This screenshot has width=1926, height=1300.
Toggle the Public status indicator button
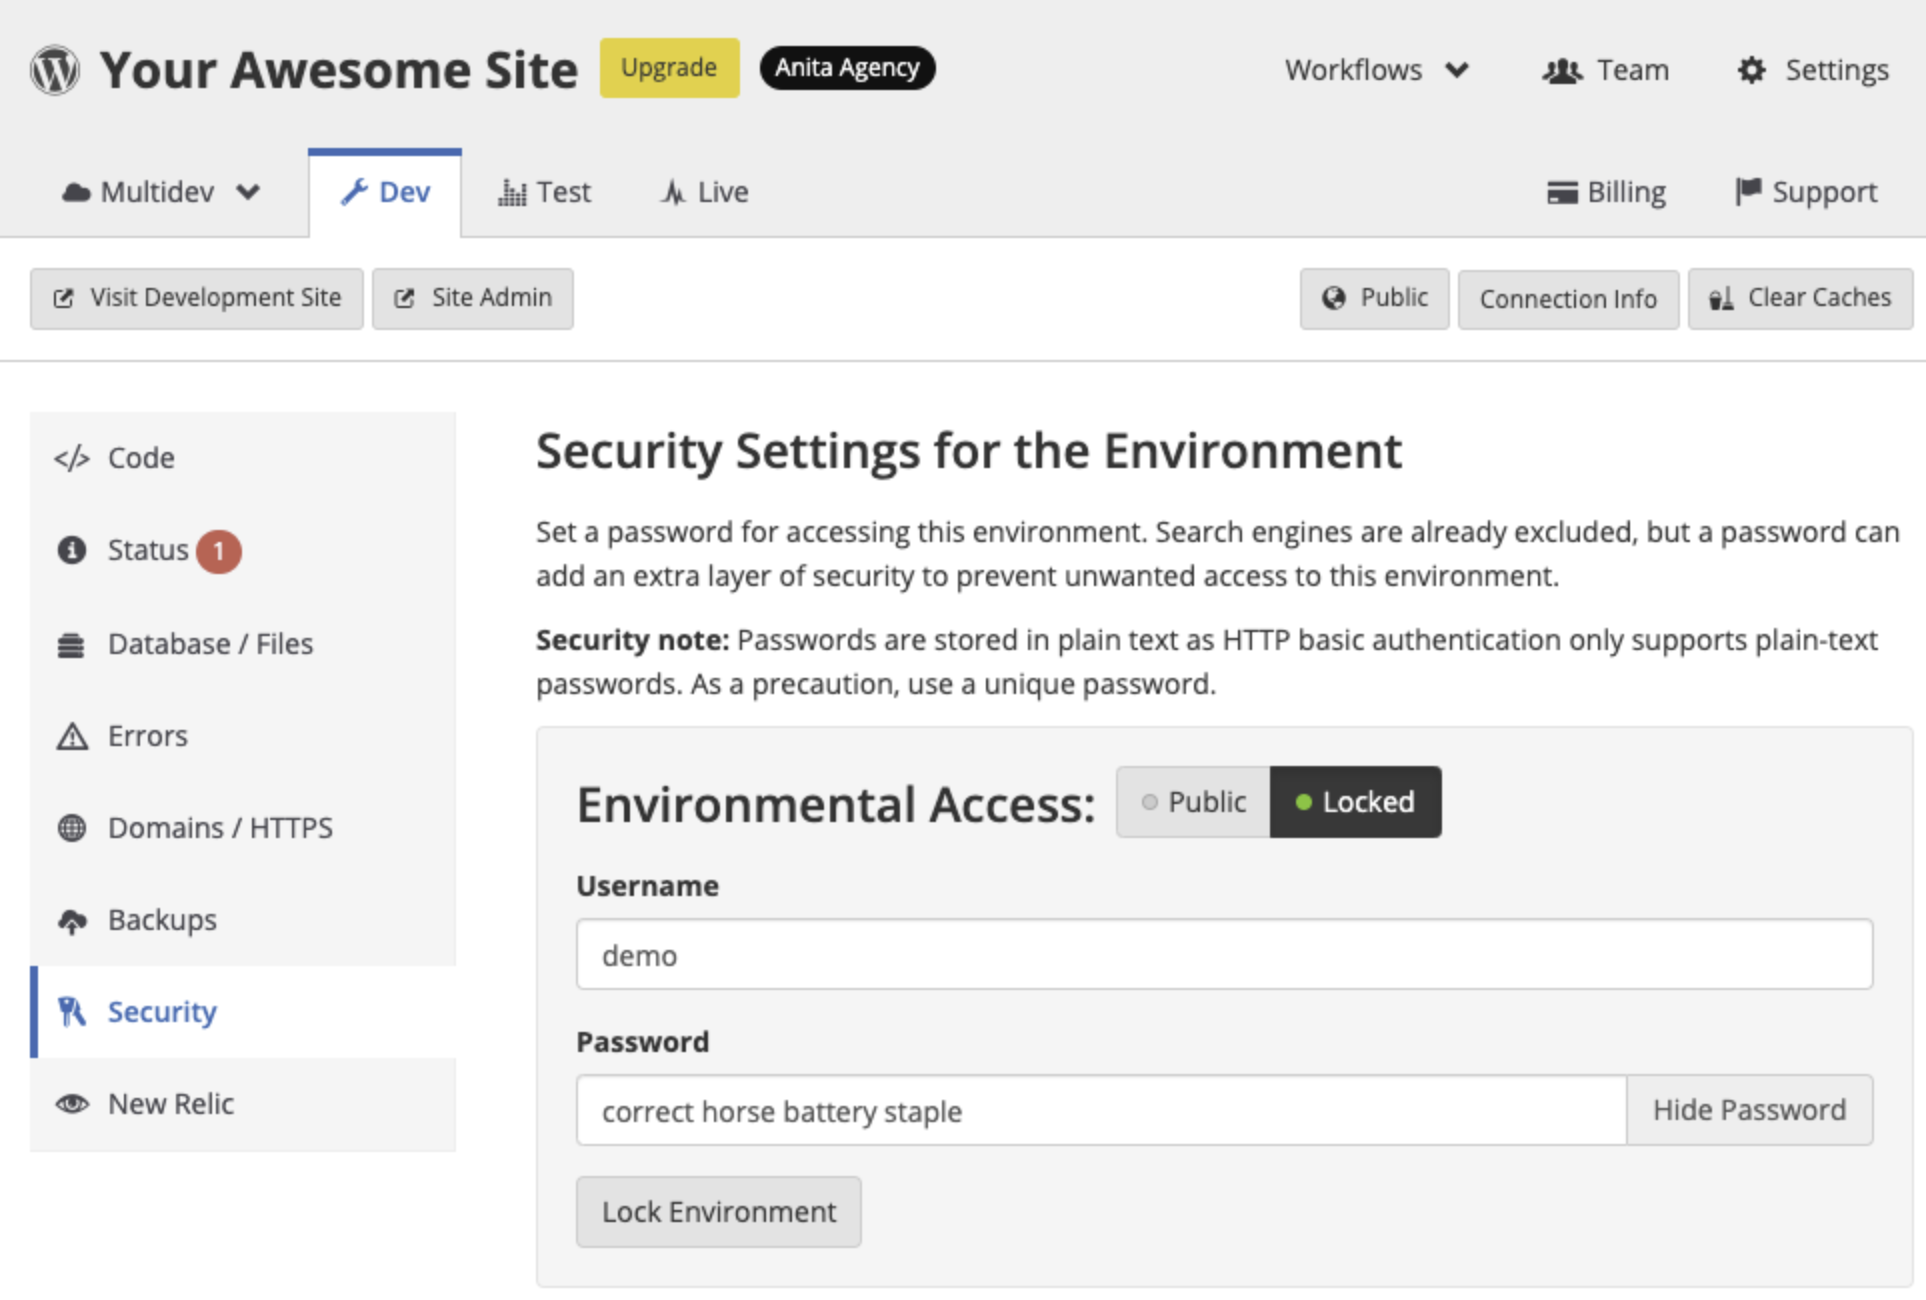[1374, 298]
